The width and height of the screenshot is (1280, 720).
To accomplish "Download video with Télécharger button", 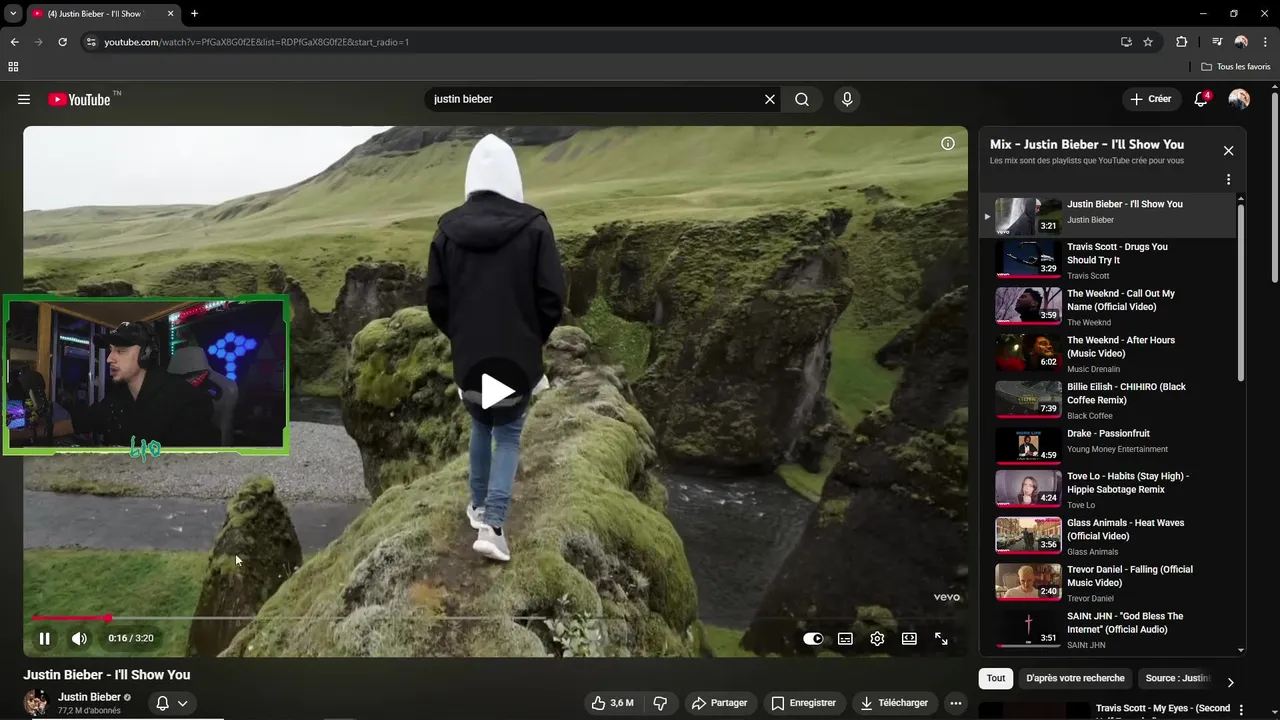I will (x=895, y=703).
